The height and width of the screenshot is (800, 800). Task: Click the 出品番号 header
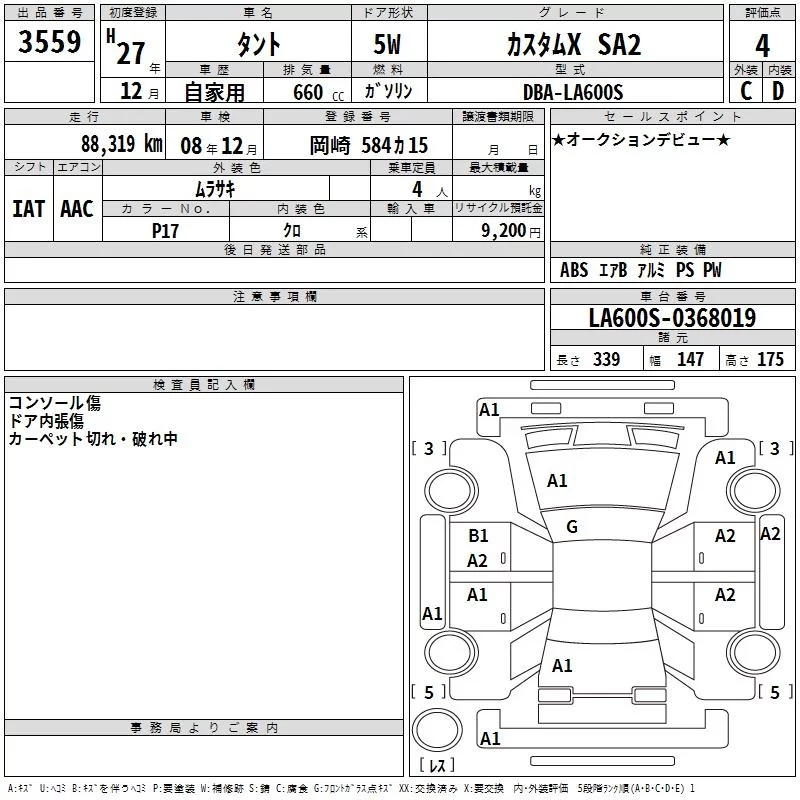[49, 13]
